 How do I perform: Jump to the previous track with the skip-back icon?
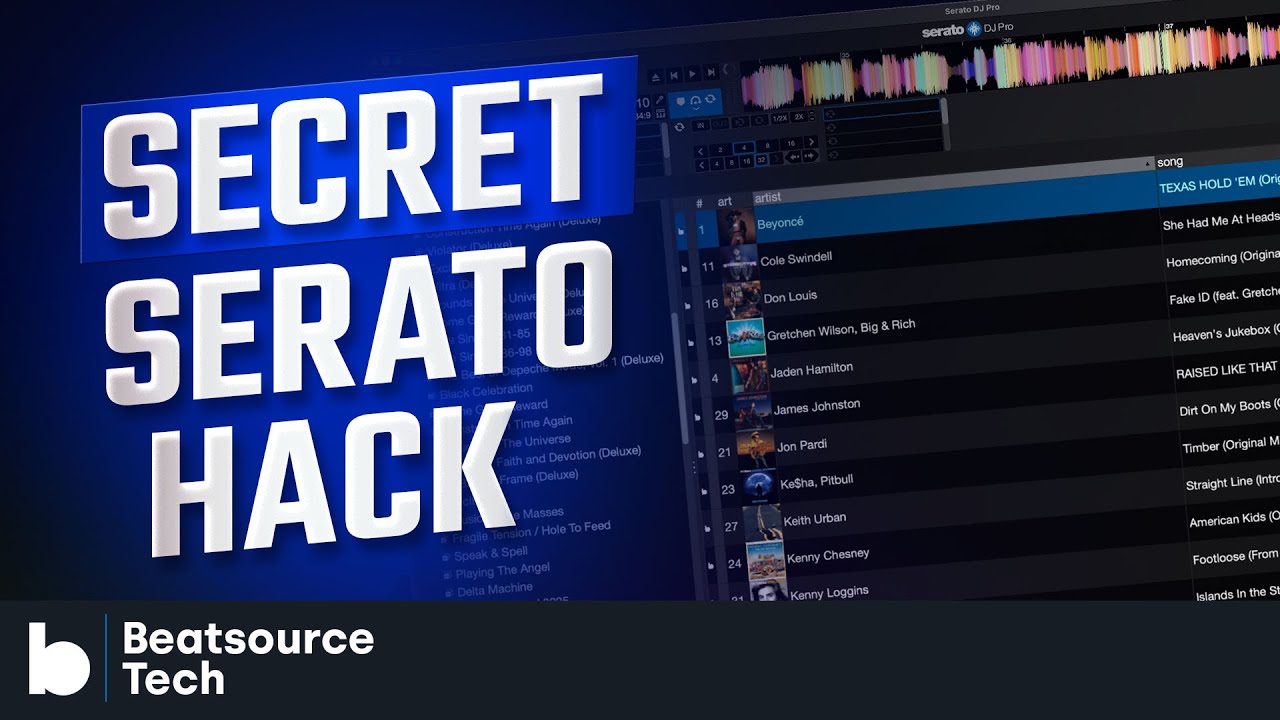[x=674, y=75]
